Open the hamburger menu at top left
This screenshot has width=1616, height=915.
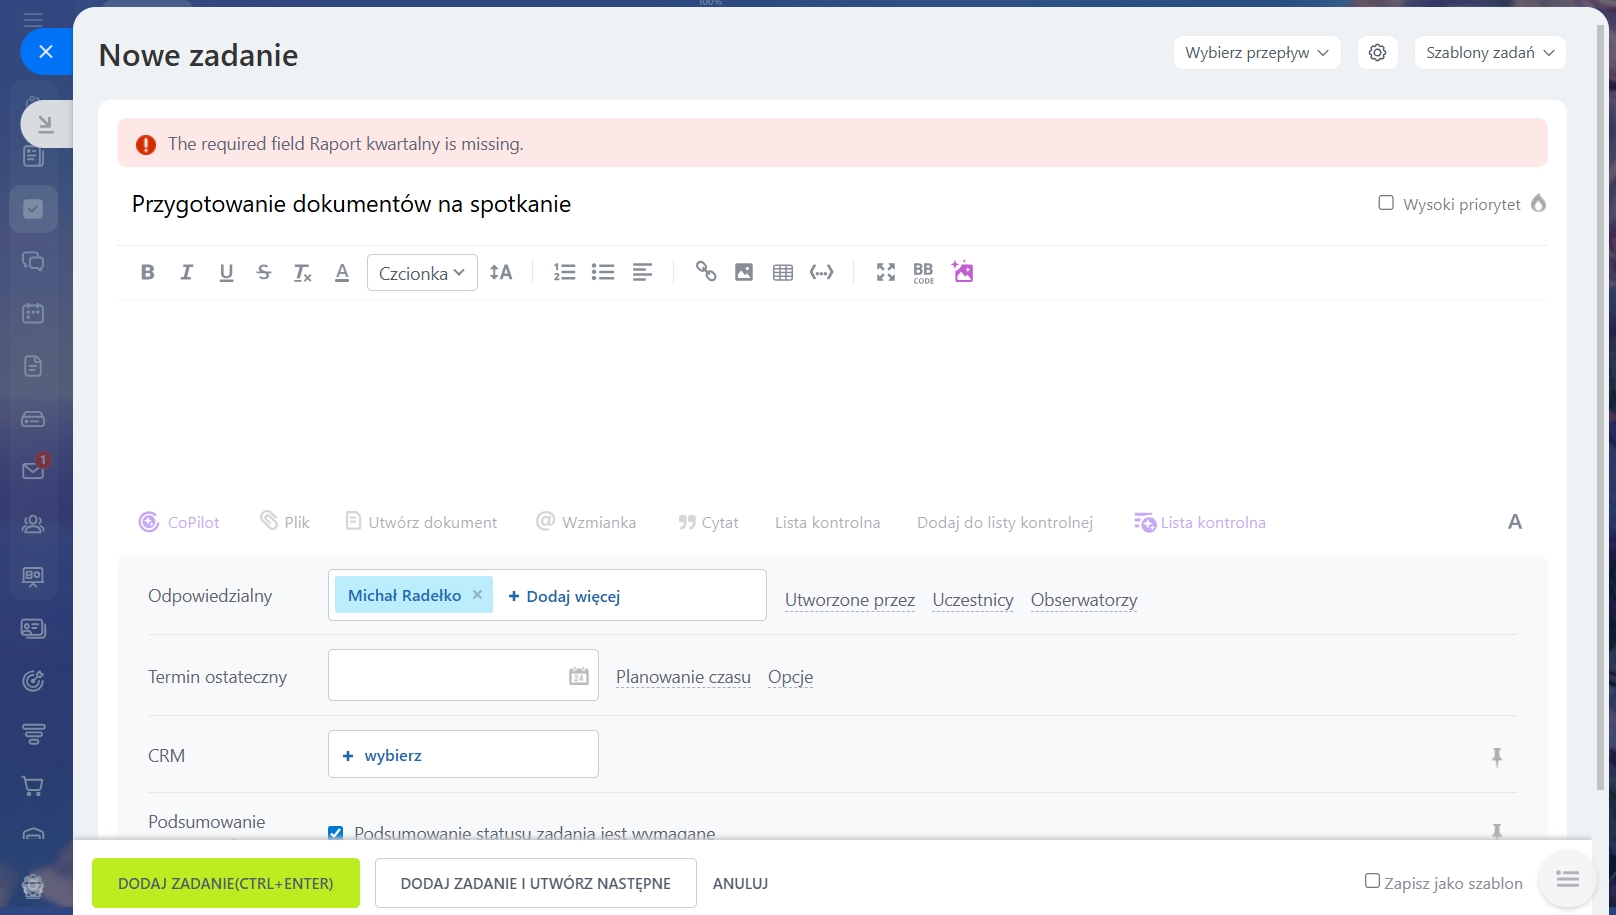(x=33, y=19)
